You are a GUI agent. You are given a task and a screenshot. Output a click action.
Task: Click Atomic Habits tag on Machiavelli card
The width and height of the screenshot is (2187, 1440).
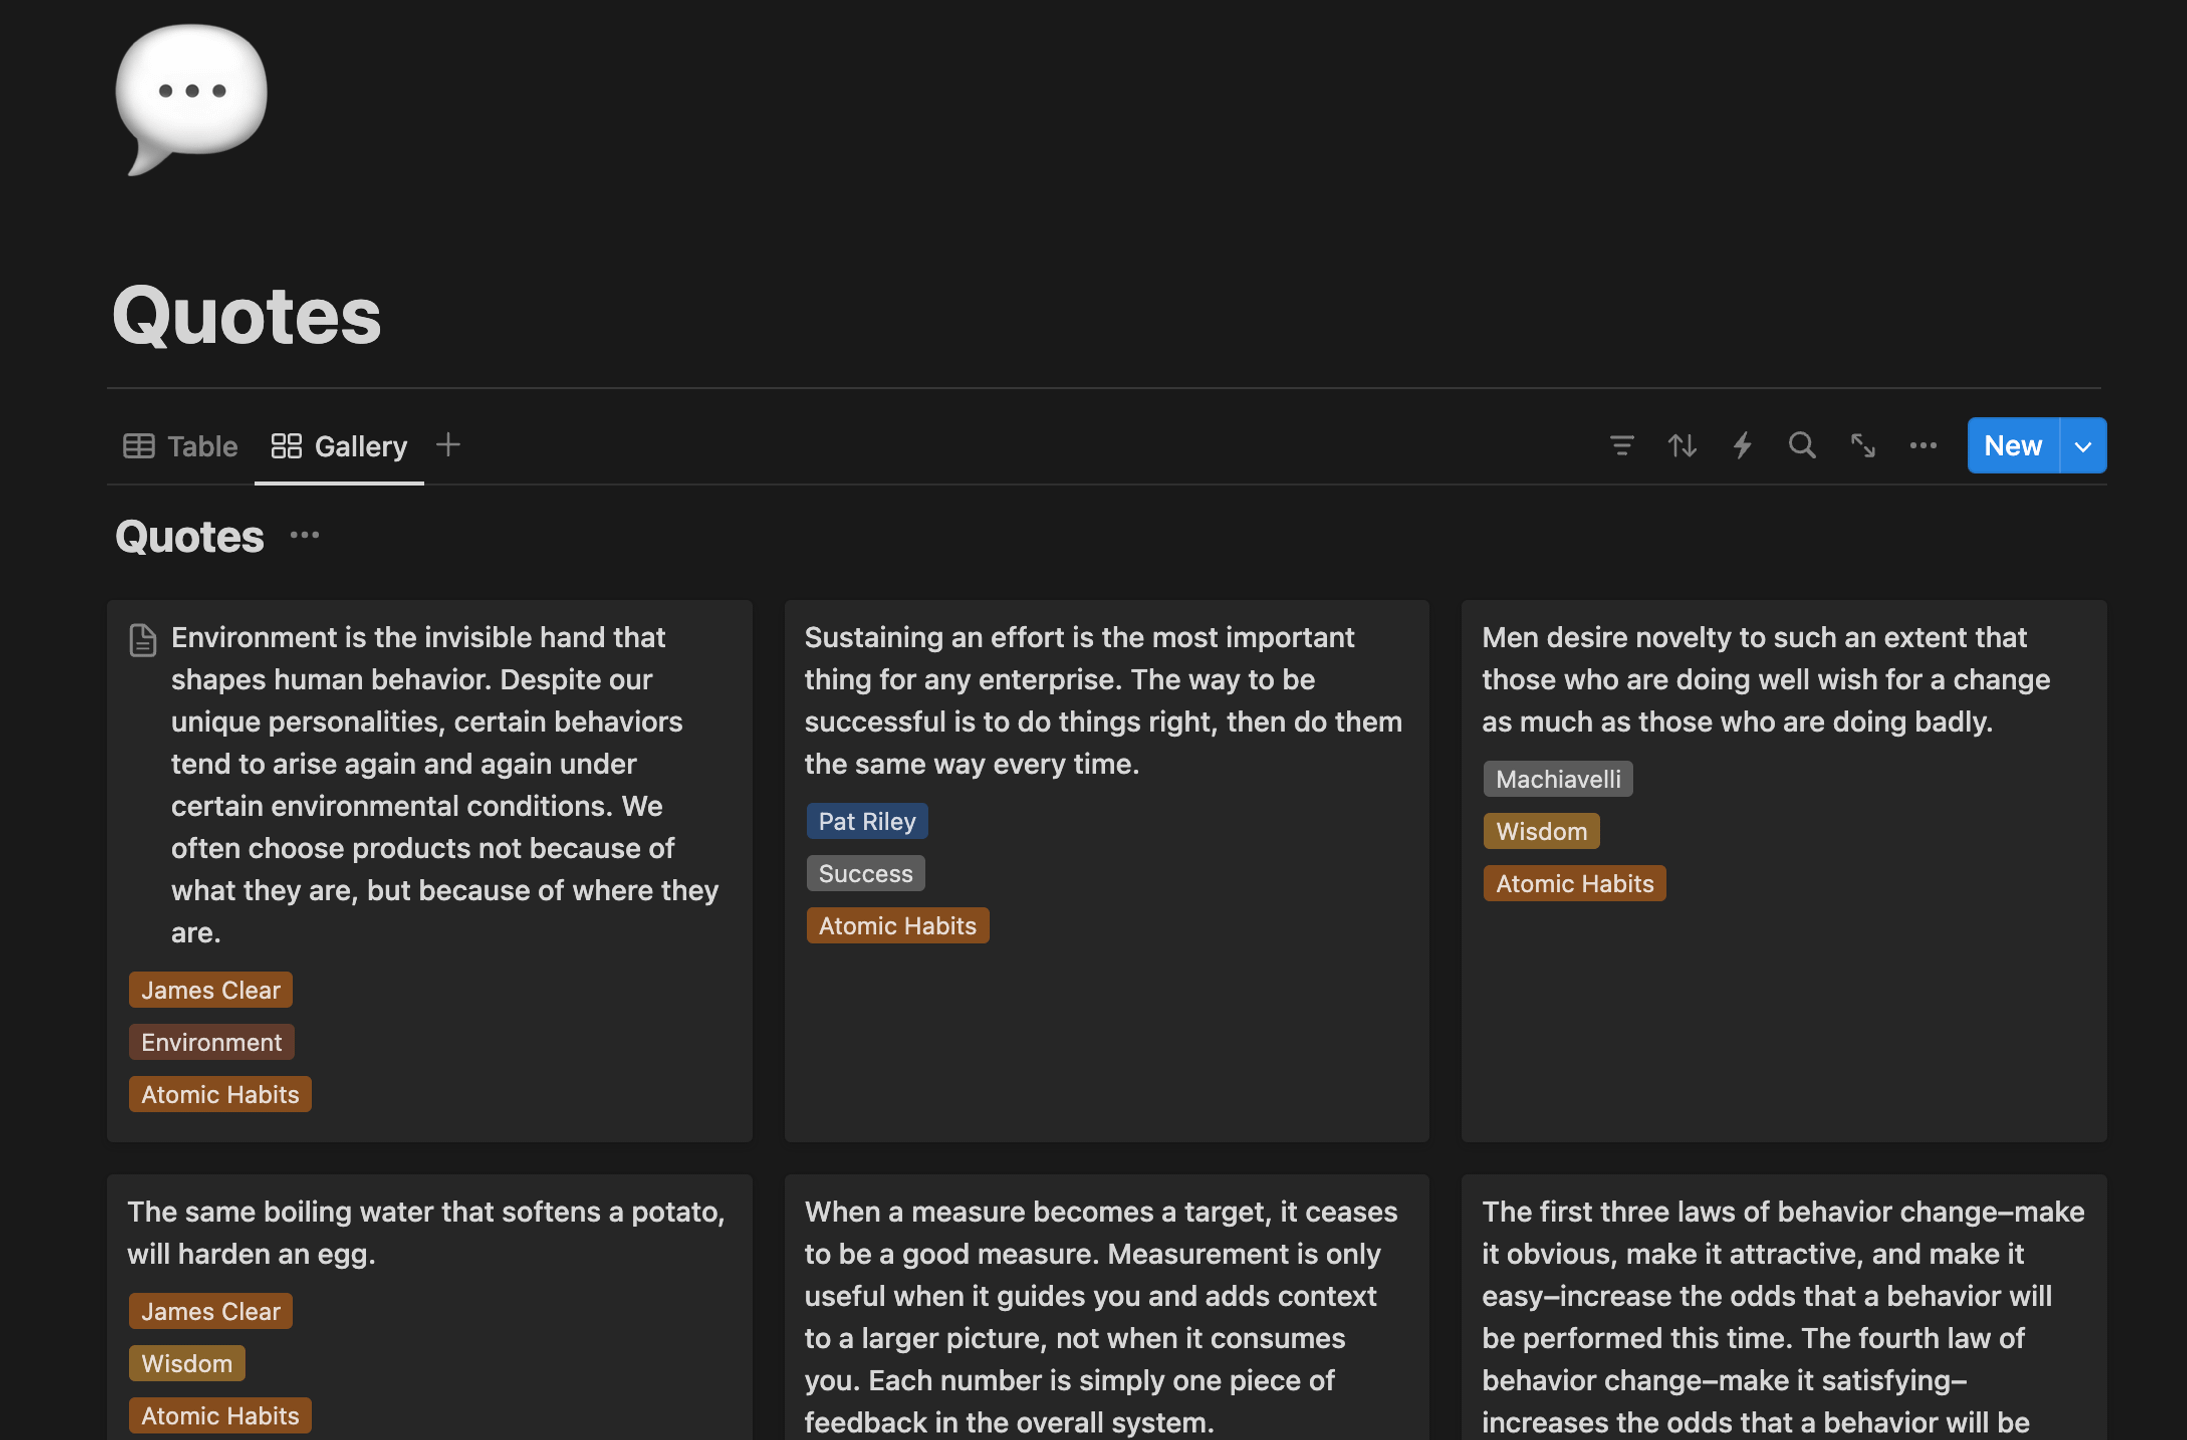(1574, 883)
